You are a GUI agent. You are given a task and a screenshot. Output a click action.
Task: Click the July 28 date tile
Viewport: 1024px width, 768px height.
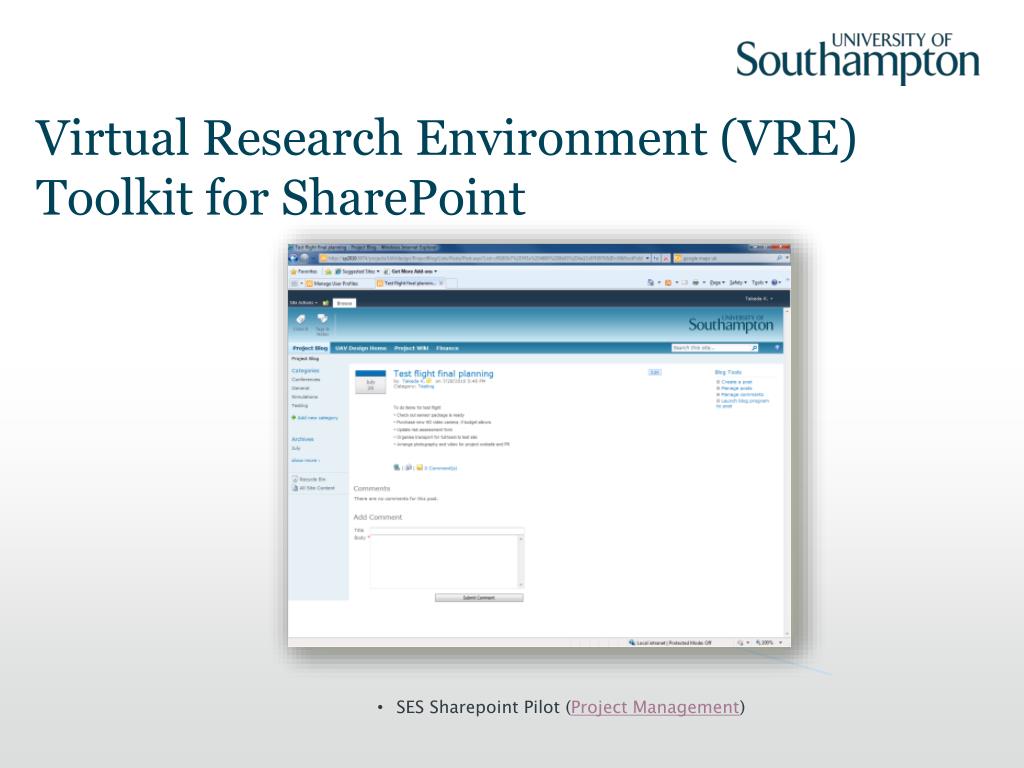coord(370,382)
